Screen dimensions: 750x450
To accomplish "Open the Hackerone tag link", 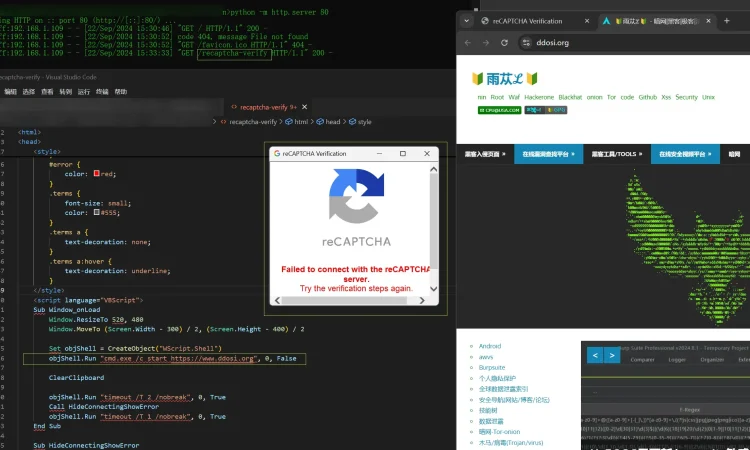I will (x=539, y=97).
